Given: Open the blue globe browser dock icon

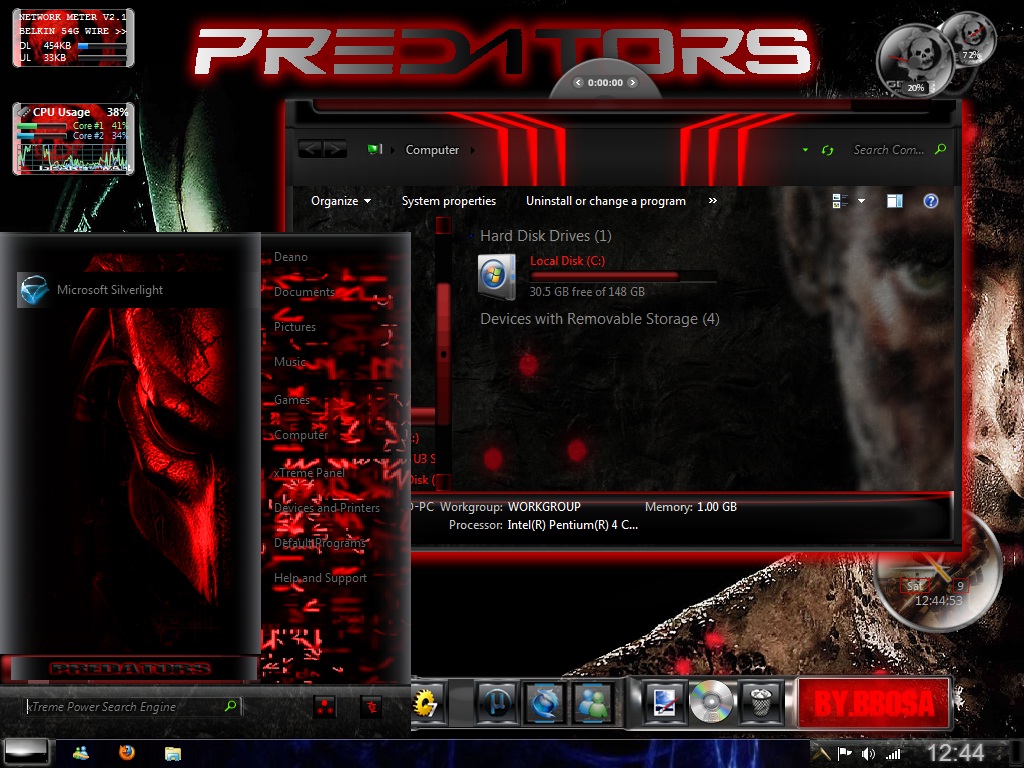Looking at the screenshot, I should click(545, 703).
